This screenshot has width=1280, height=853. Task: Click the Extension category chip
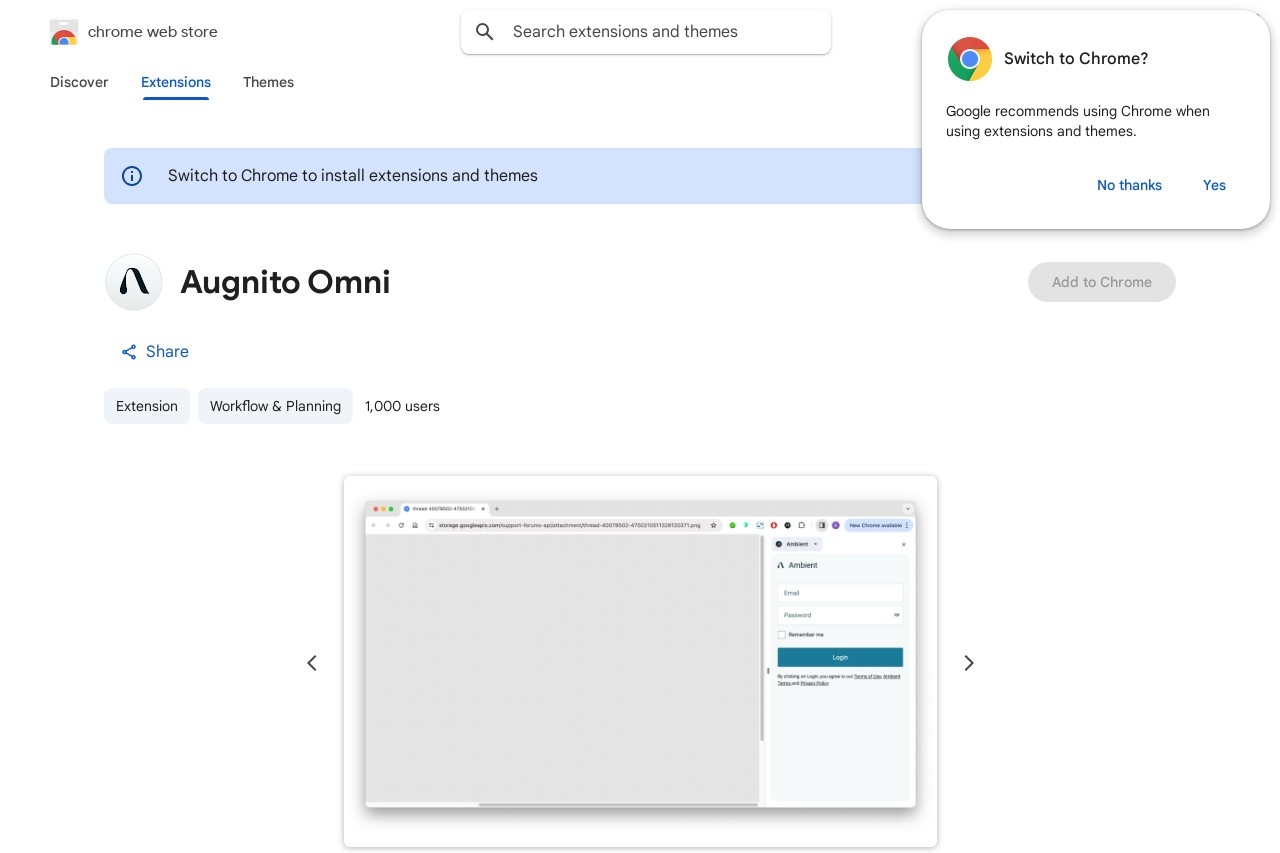pos(147,406)
